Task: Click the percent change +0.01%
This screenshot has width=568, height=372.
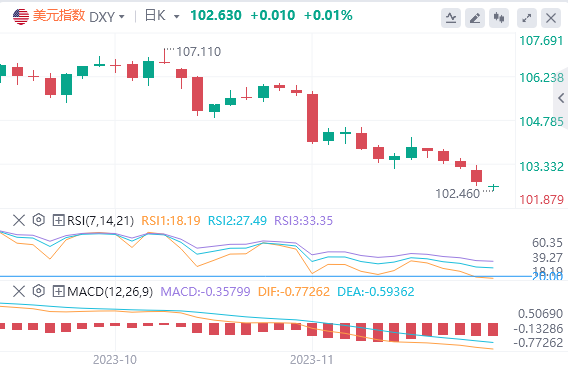Action: pos(328,16)
